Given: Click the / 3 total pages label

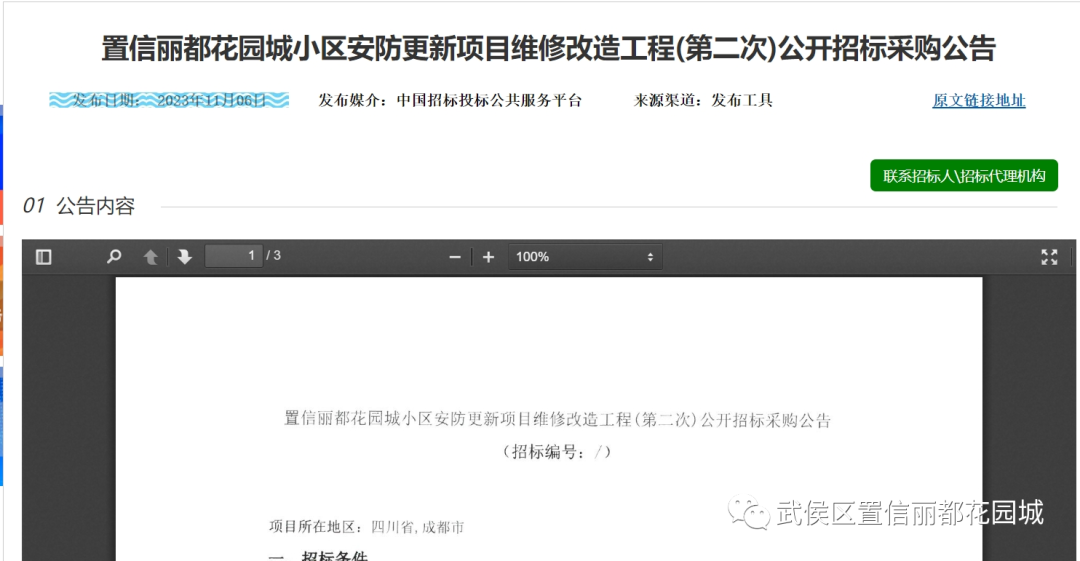Looking at the screenshot, I should point(273,256).
